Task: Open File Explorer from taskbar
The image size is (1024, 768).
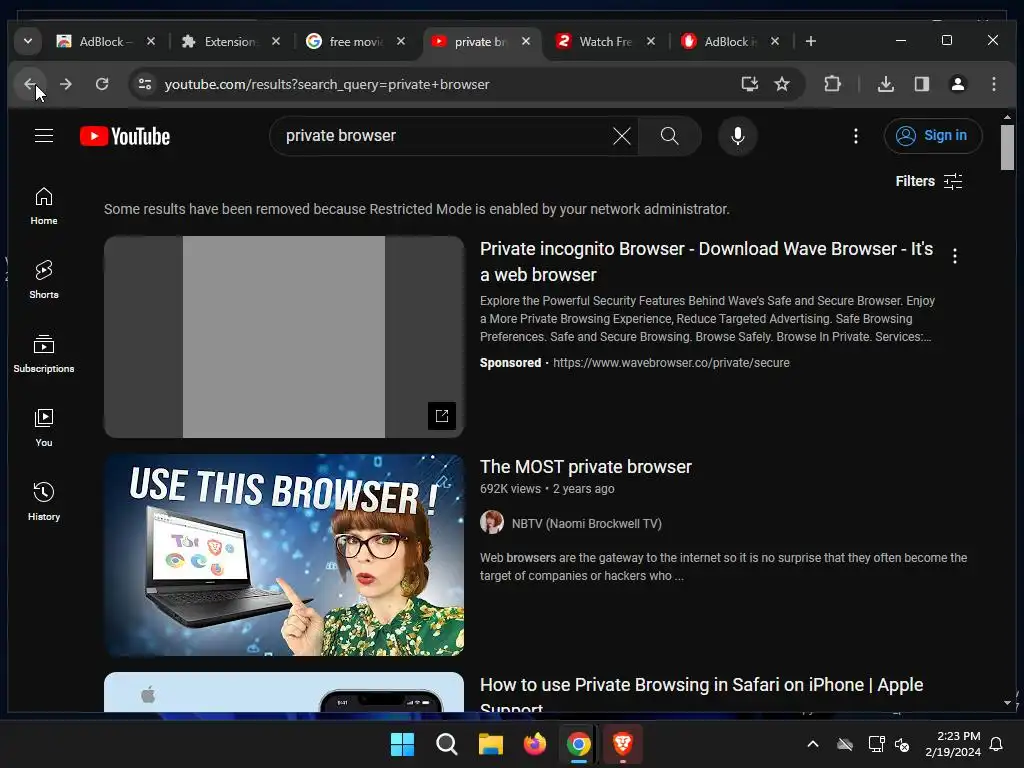Action: [490, 744]
